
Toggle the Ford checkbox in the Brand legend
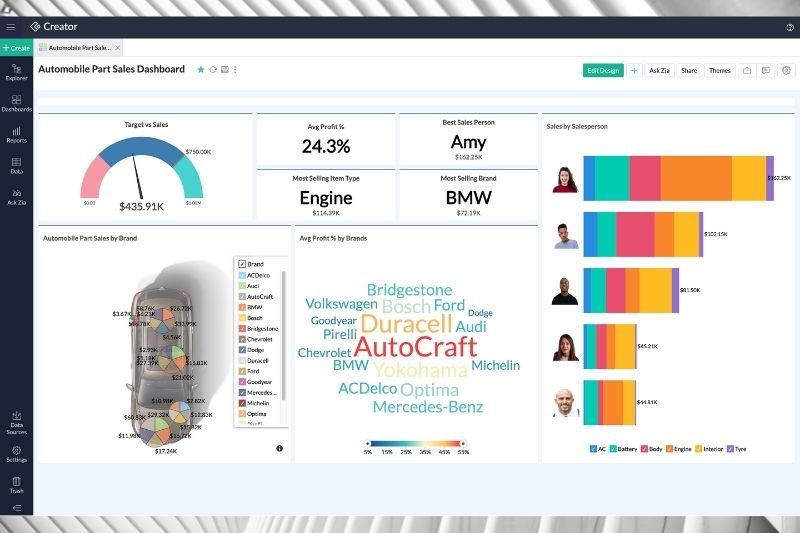pyautogui.click(x=242, y=371)
